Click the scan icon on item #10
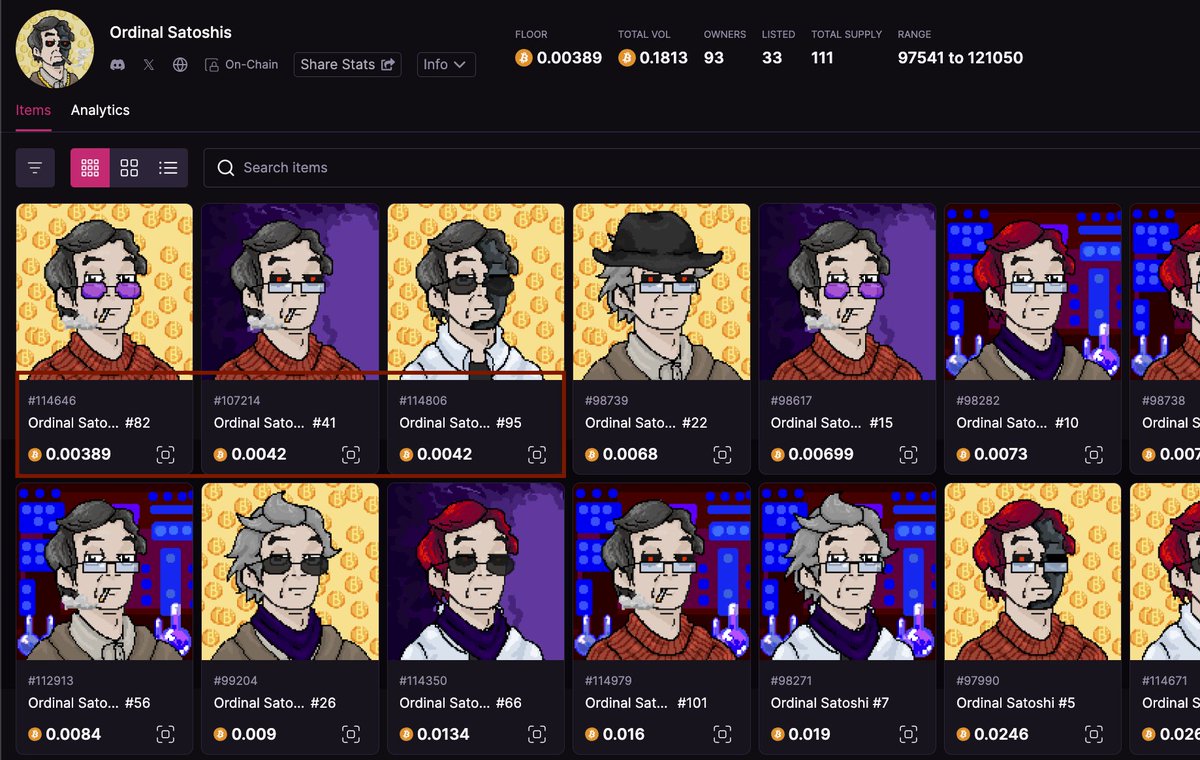The height and width of the screenshot is (760, 1200). coord(1094,455)
